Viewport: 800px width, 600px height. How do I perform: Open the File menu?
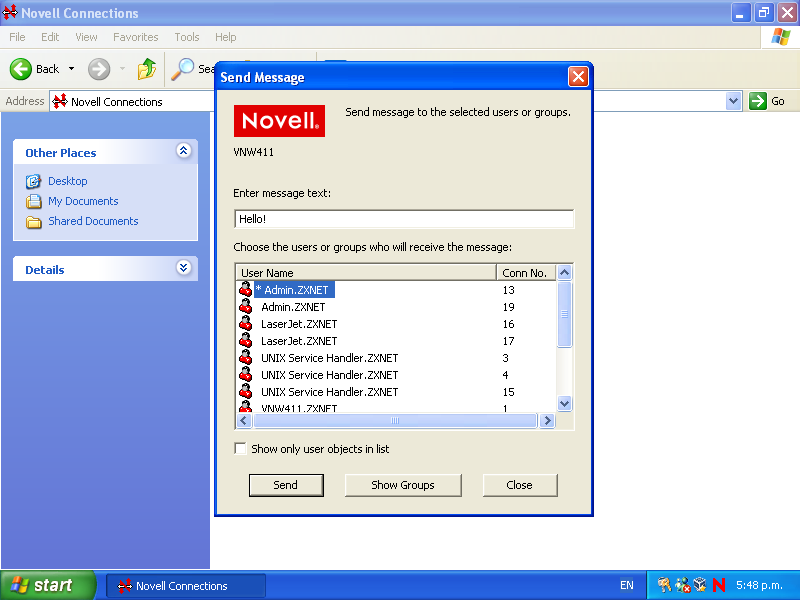[17, 37]
